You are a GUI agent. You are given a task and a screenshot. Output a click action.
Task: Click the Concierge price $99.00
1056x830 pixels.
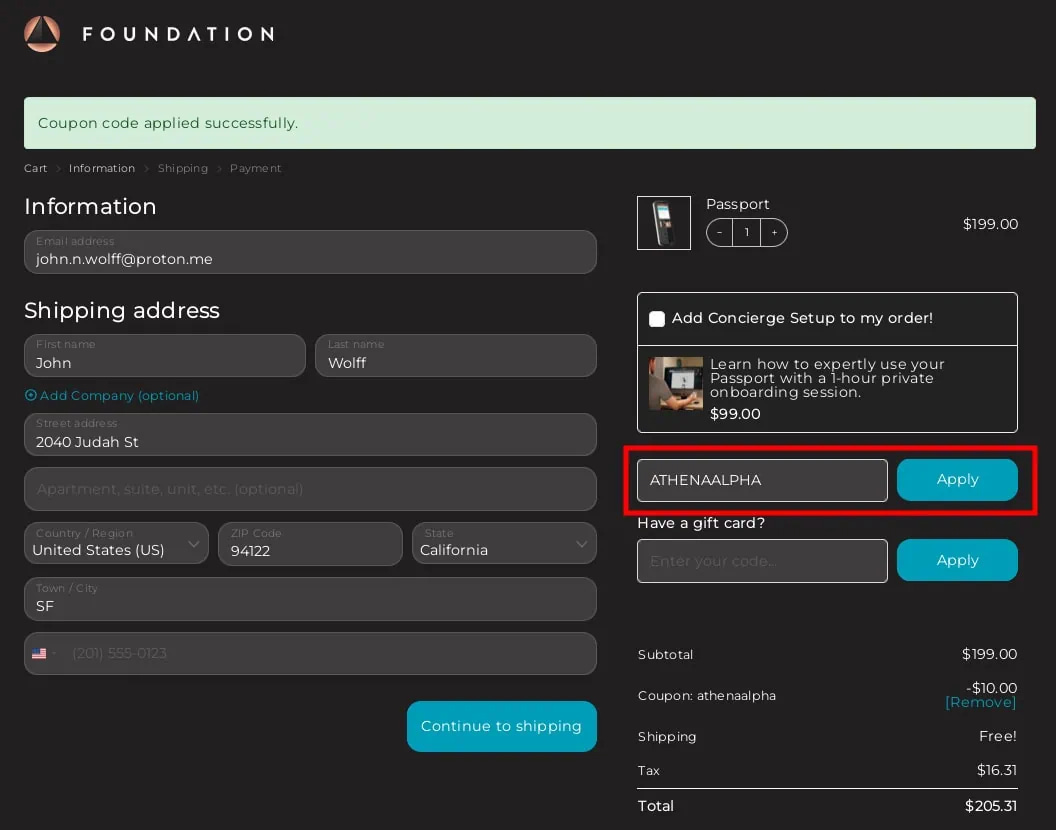point(735,414)
